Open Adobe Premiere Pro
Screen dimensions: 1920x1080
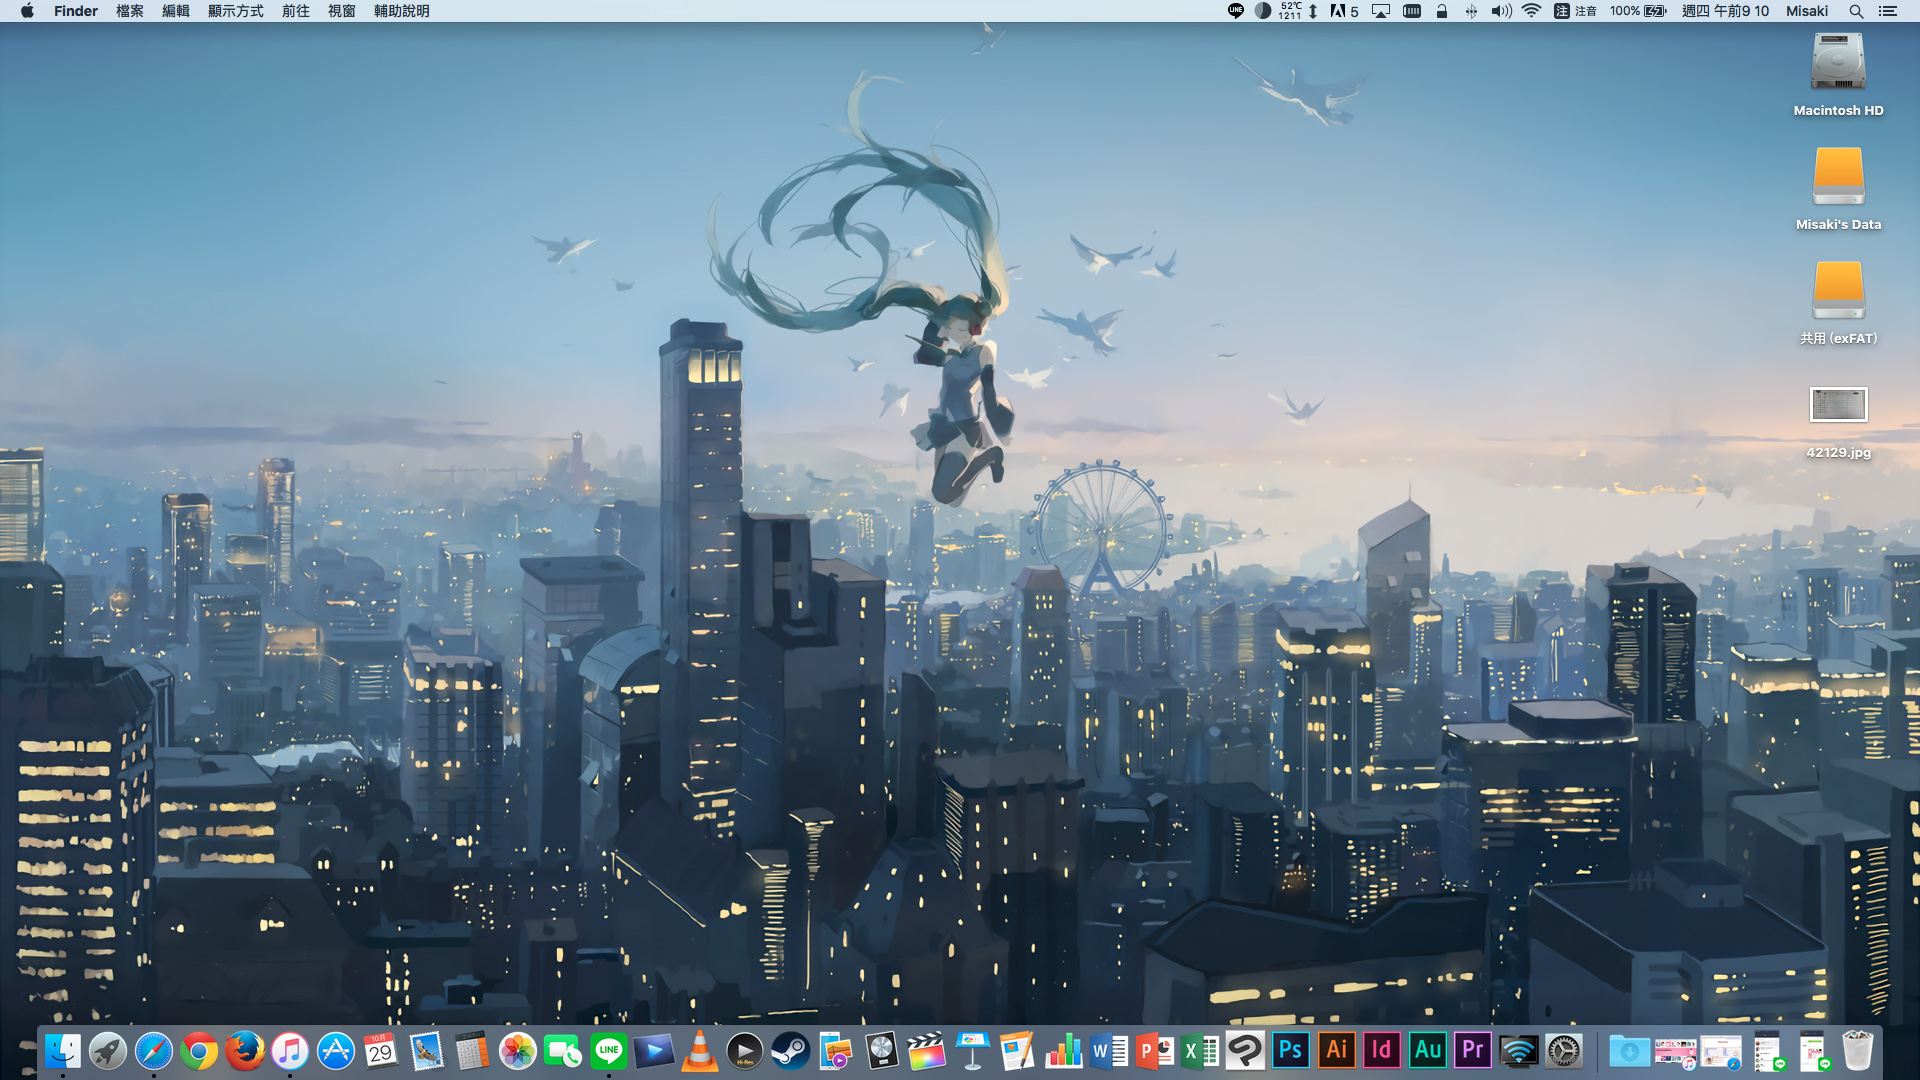point(1473,1051)
